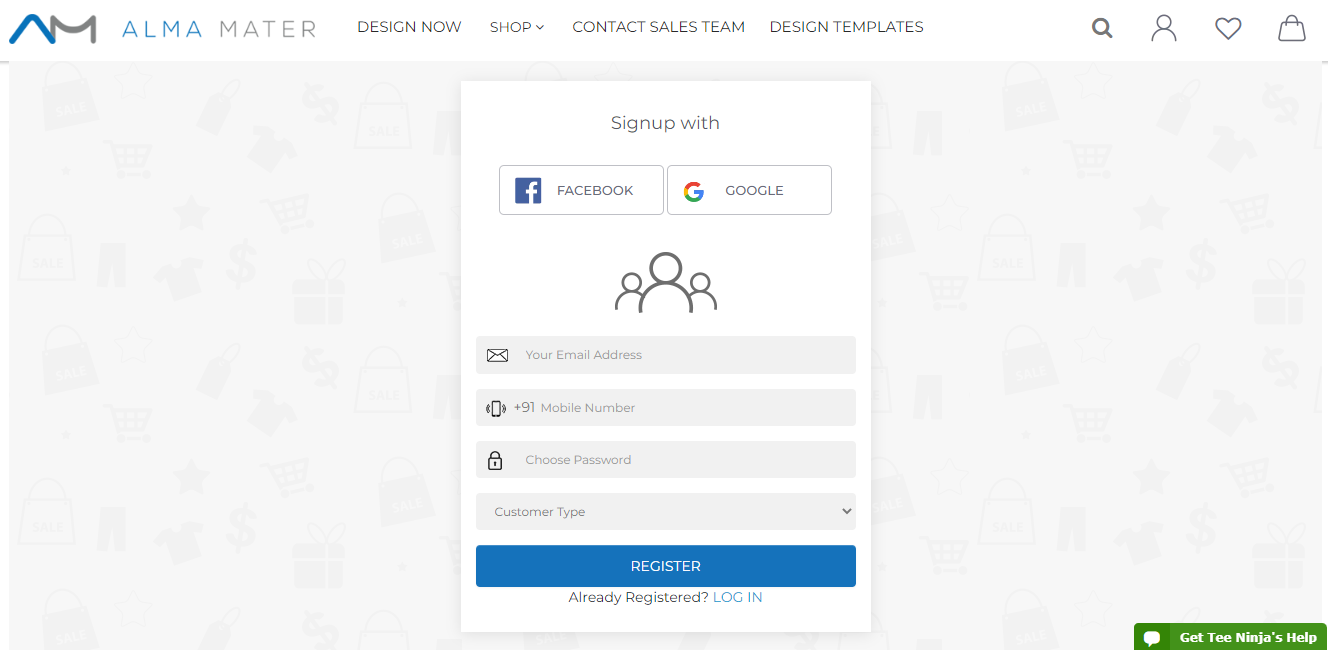
Task: Click the mobile phone icon
Action: (496, 408)
